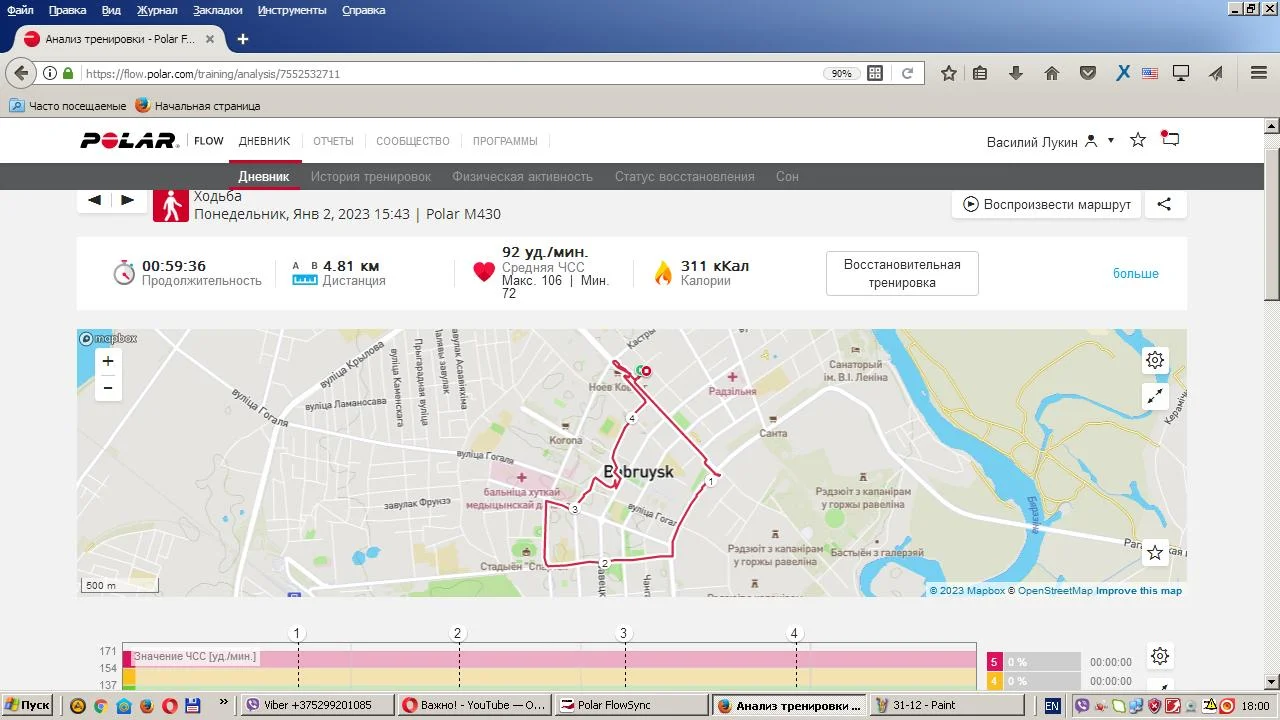Go to previous training session arrow
Image resolution: width=1280 pixels, height=720 pixels.
(x=94, y=200)
